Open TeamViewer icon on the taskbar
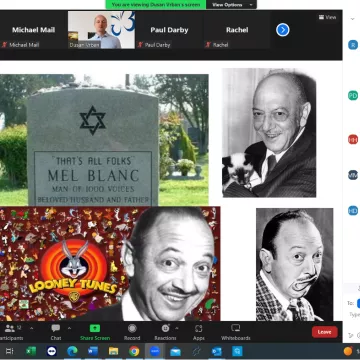Image resolution: width=360 pixels, height=360 pixels. [x=52, y=351]
